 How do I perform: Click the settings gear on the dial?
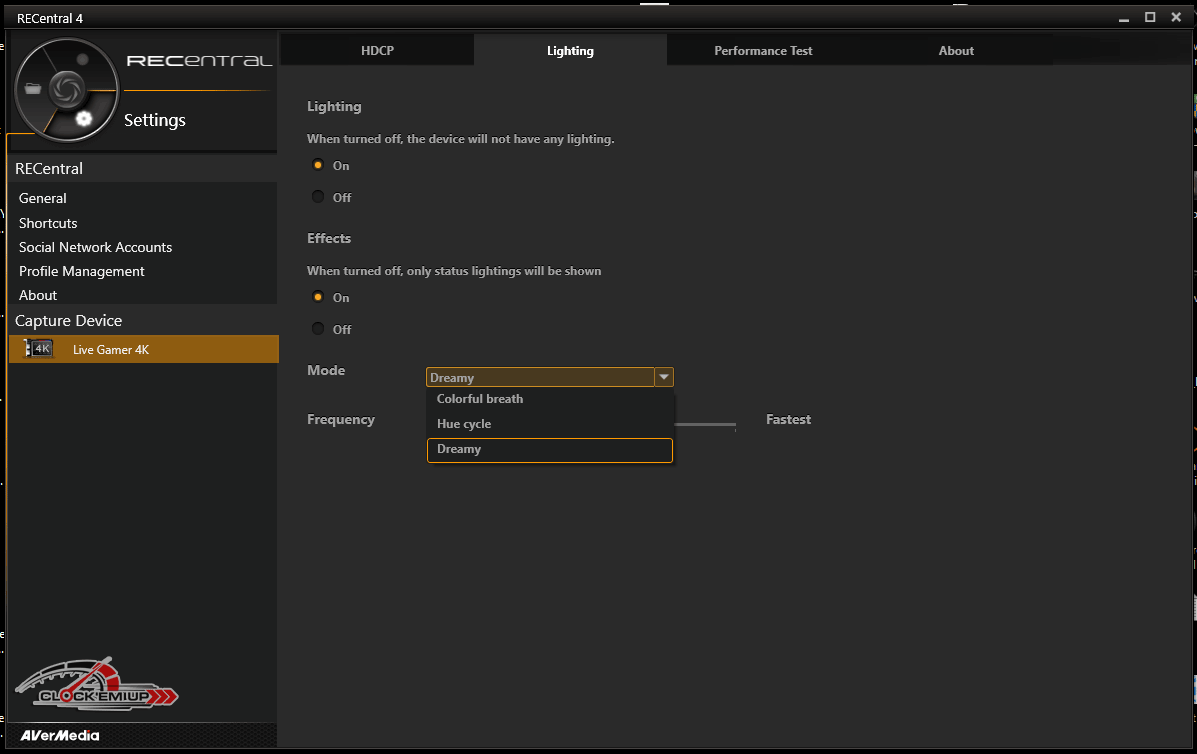pos(83,119)
